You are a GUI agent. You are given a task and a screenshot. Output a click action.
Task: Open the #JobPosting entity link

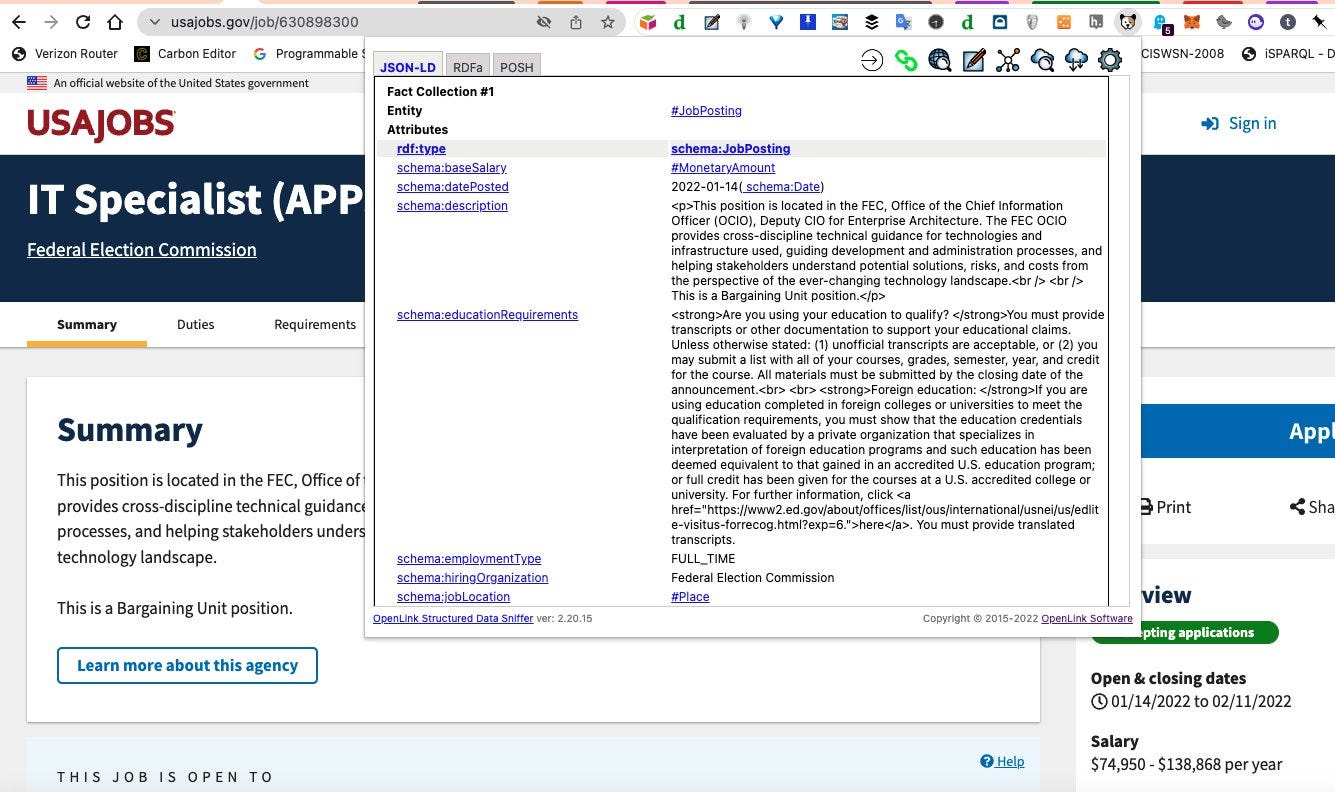[706, 111]
